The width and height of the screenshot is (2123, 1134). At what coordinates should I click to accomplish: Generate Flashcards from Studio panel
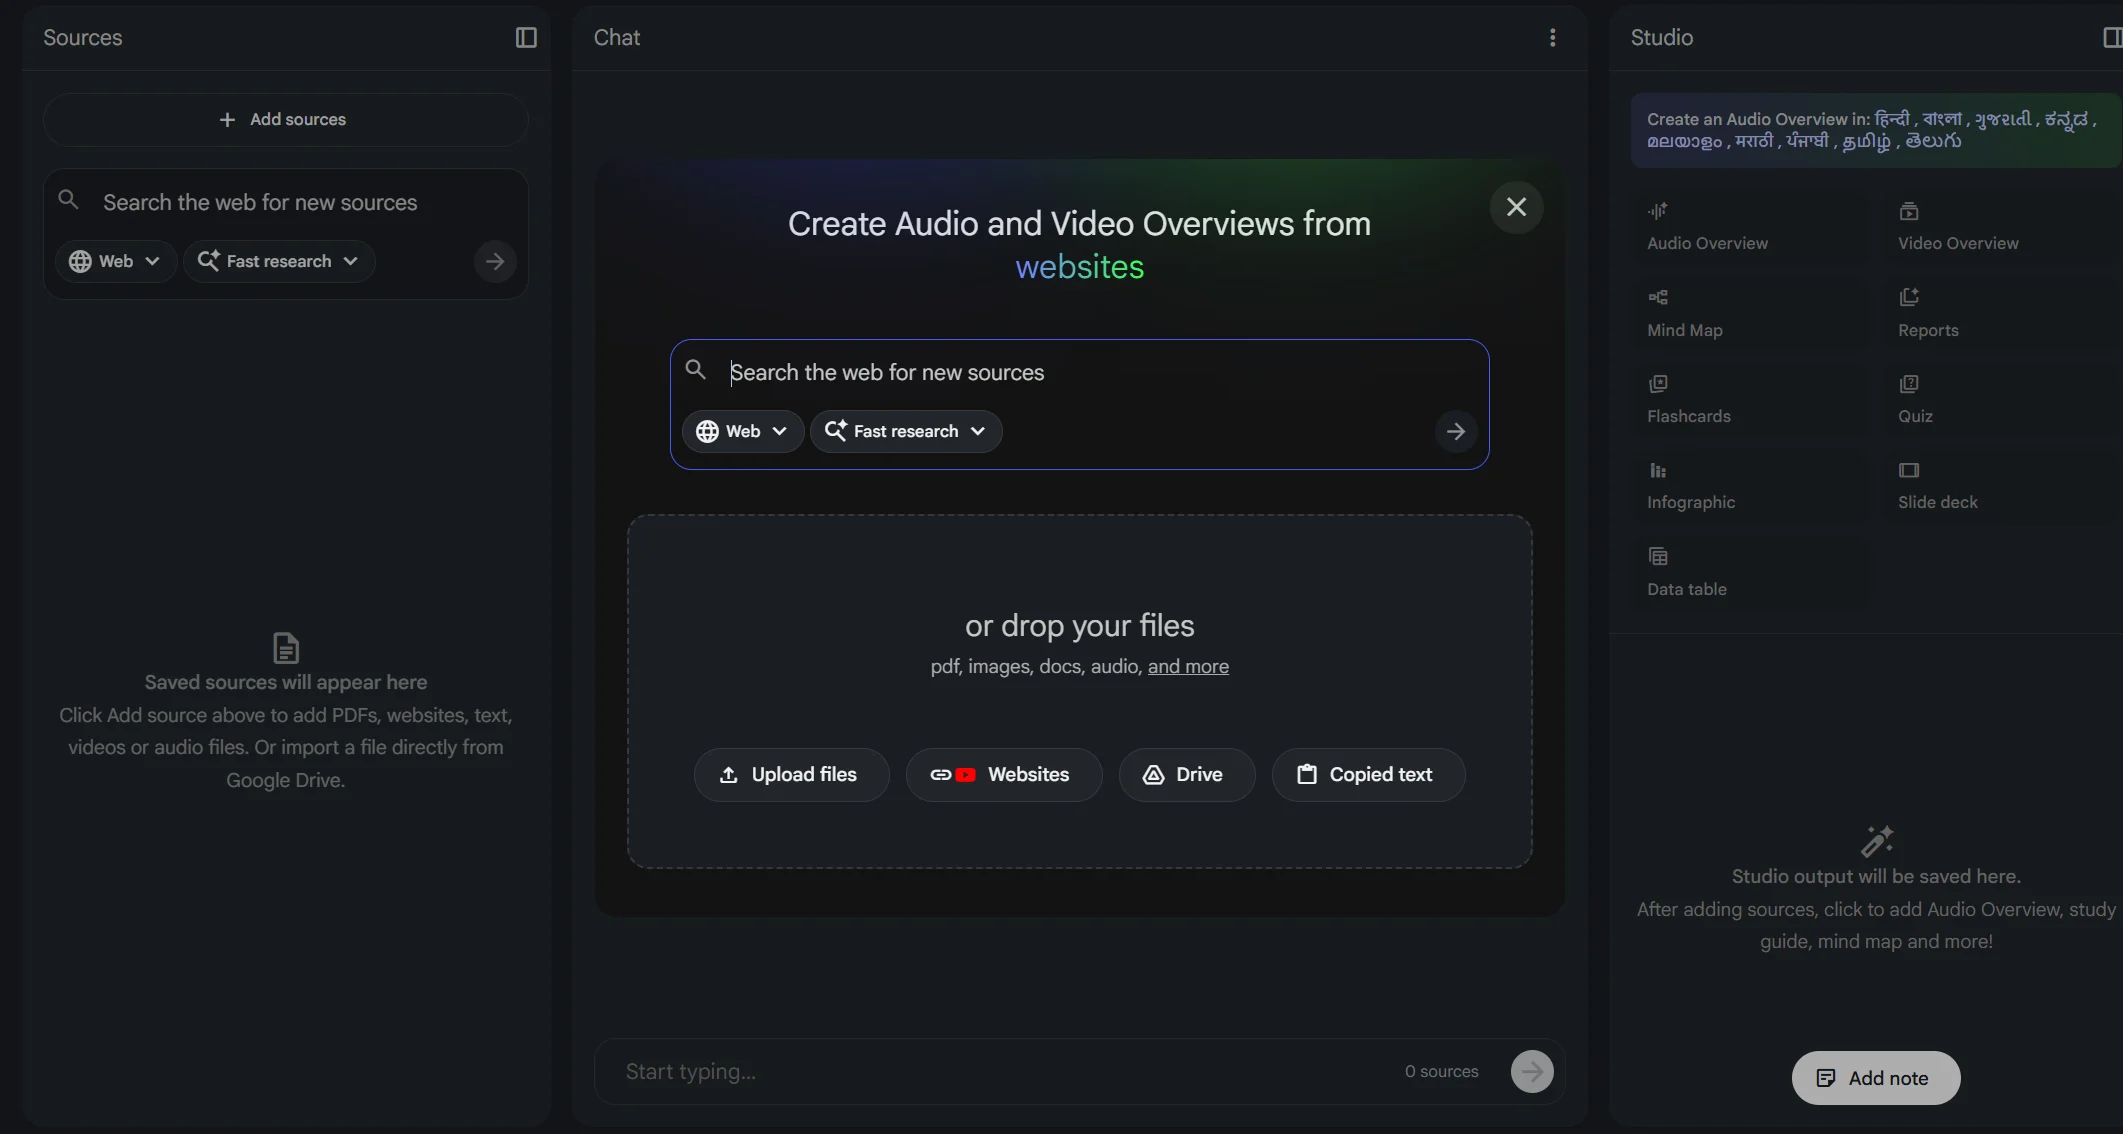click(x=1688, y=400)
